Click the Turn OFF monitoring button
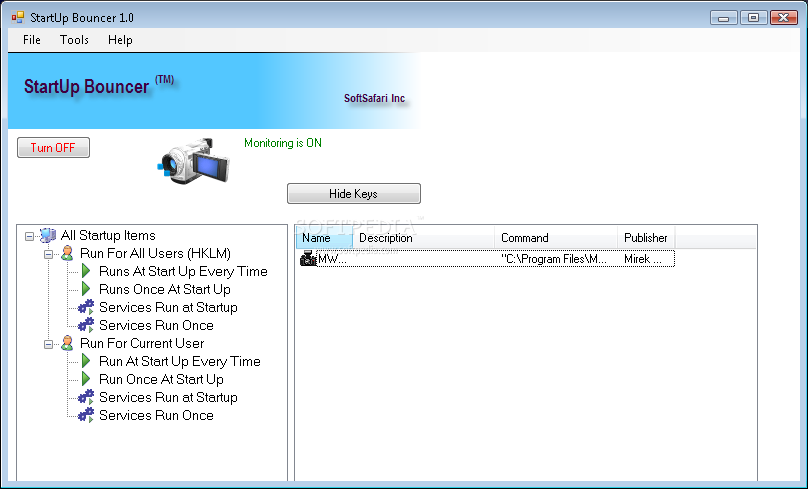Screen dimensions: 808x489 coord(53,147)
